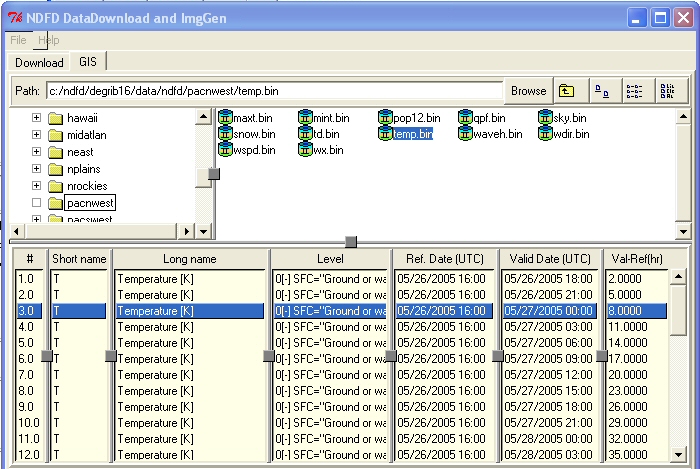Expand the neast folder node
The image size is (700, 469).
(37, 152)
